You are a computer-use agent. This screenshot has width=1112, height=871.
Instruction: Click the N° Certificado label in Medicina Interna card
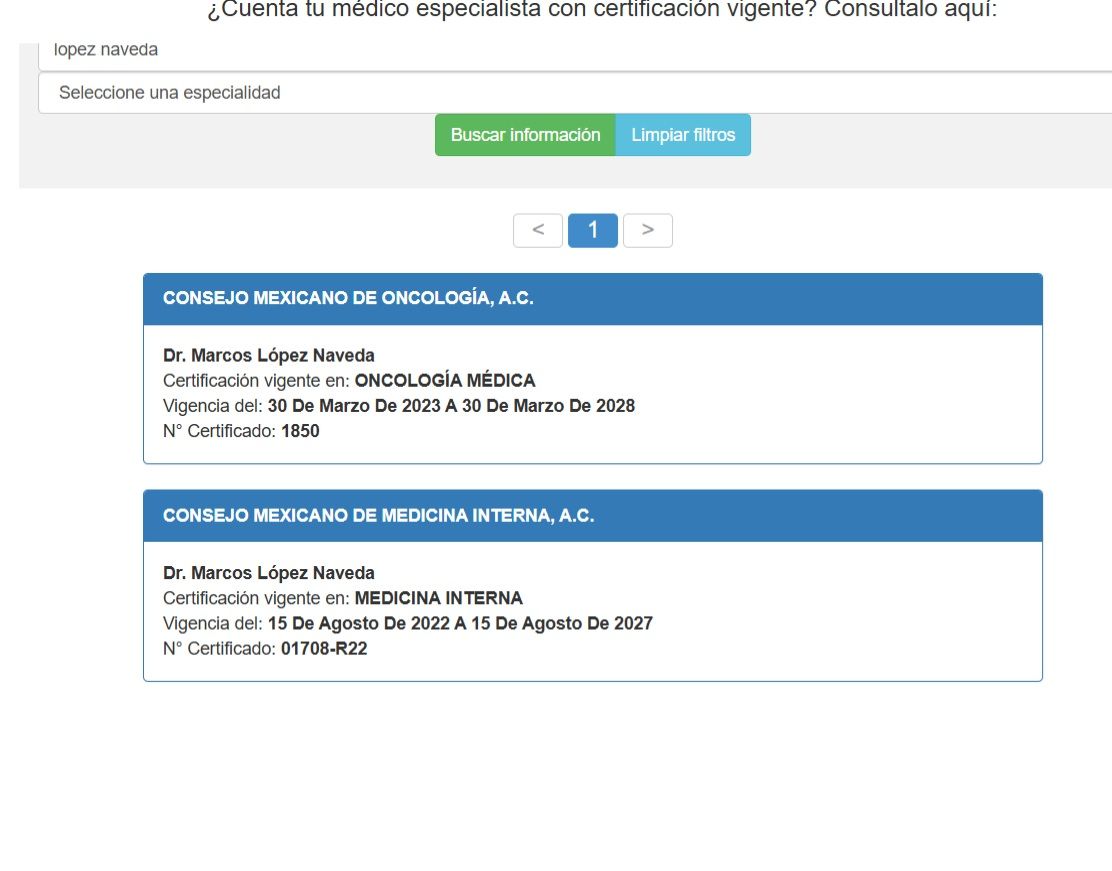pos(219,649)
